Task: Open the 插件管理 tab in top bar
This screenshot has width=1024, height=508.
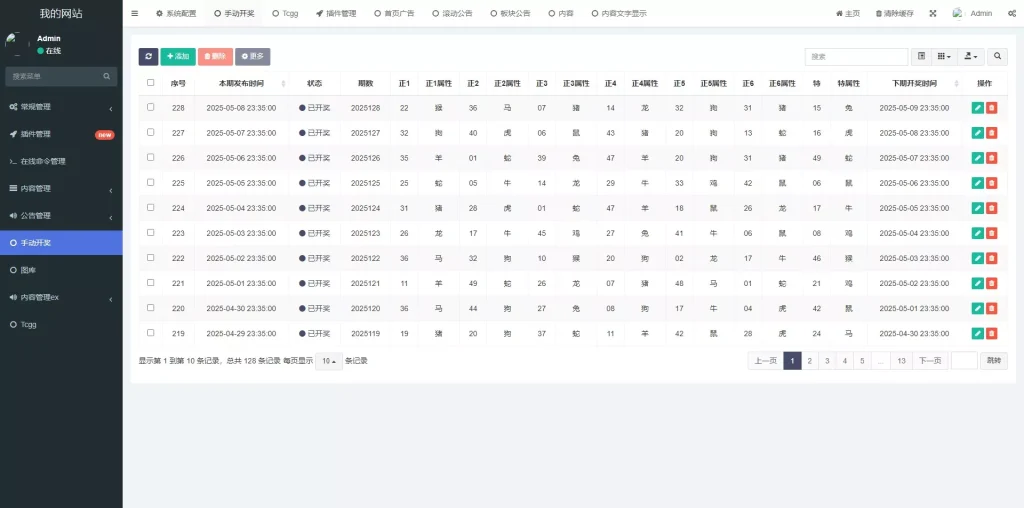Action: tap(336, 14)
